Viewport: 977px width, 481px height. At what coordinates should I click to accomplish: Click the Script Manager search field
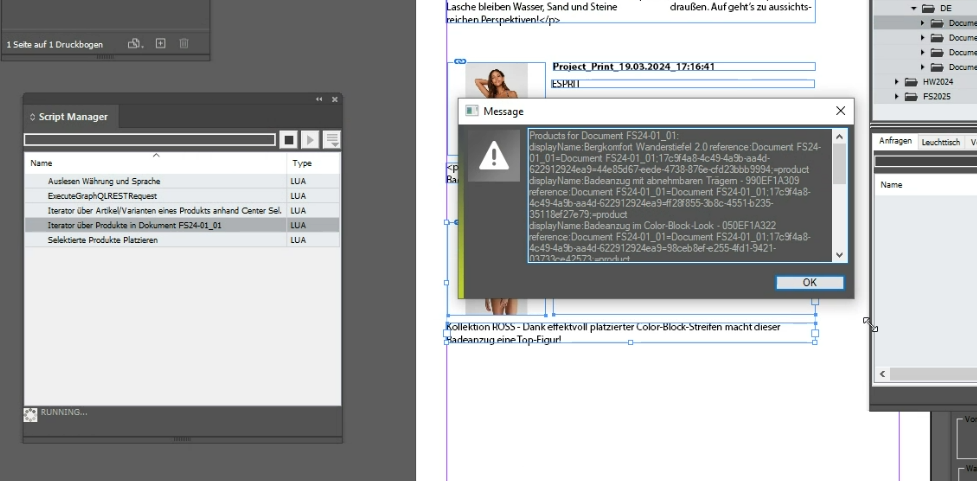[x=150, y=140]
